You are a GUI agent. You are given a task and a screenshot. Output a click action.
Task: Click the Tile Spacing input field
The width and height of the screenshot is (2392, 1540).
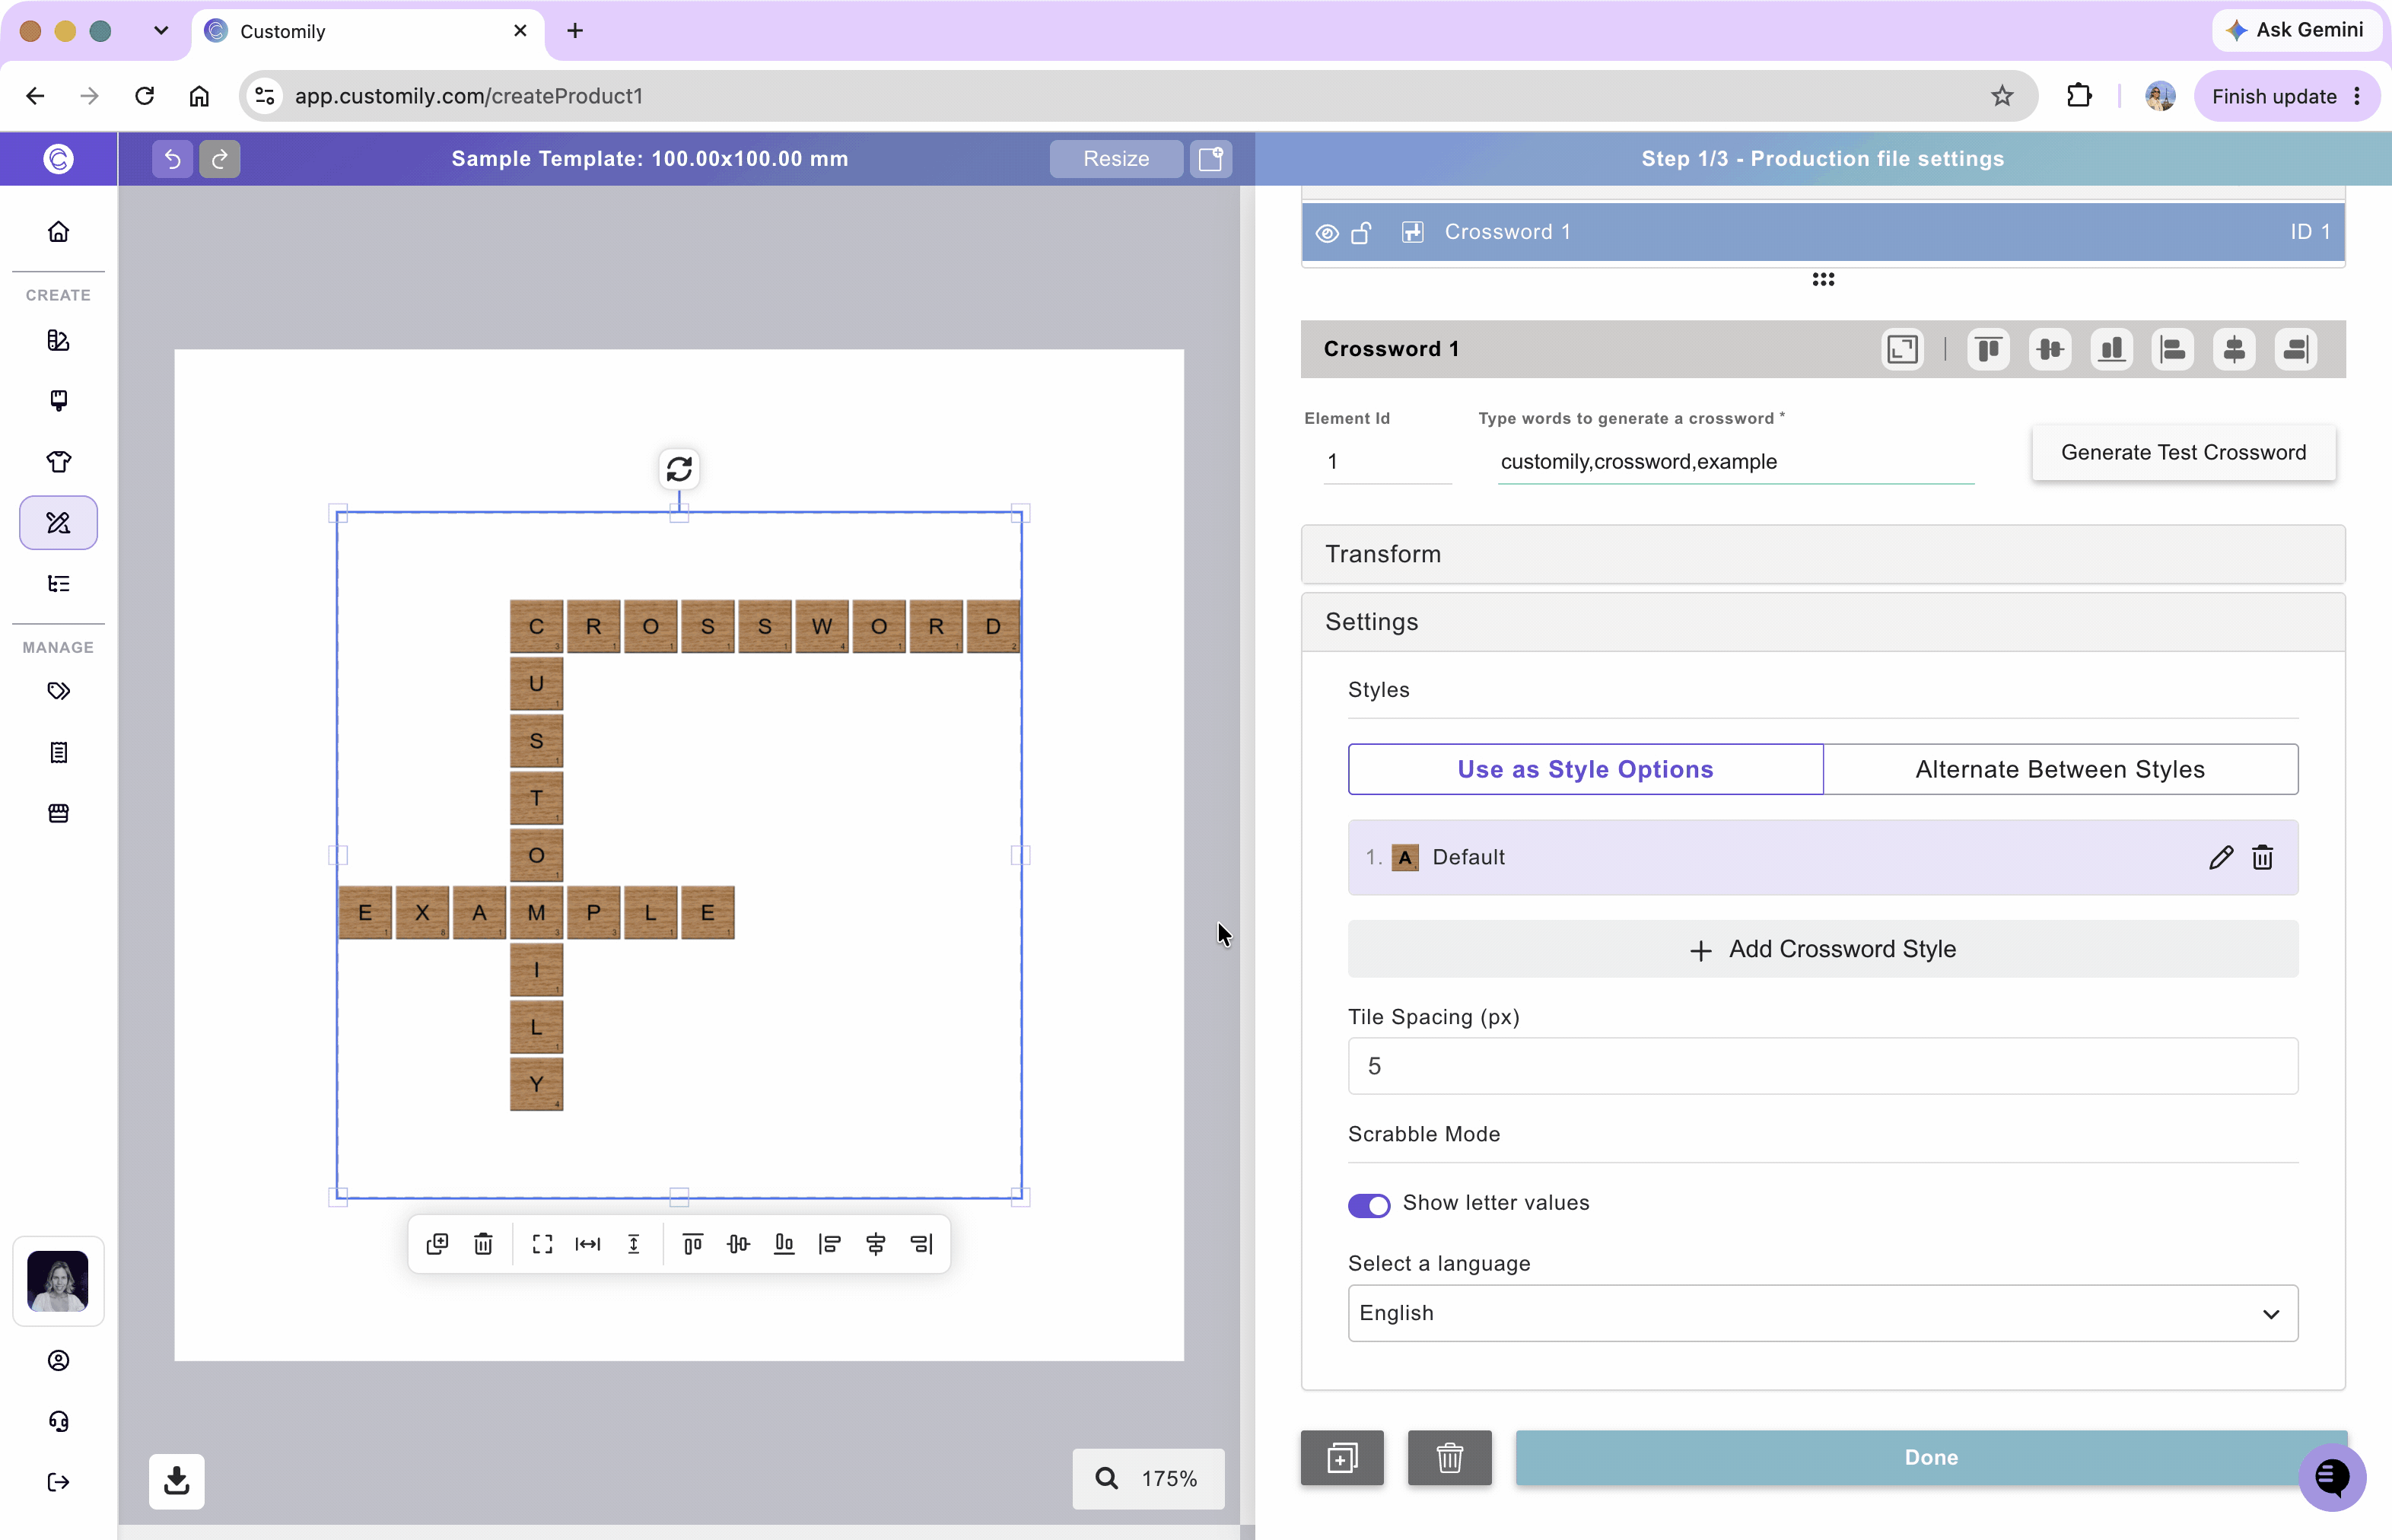point(1822,1066)
